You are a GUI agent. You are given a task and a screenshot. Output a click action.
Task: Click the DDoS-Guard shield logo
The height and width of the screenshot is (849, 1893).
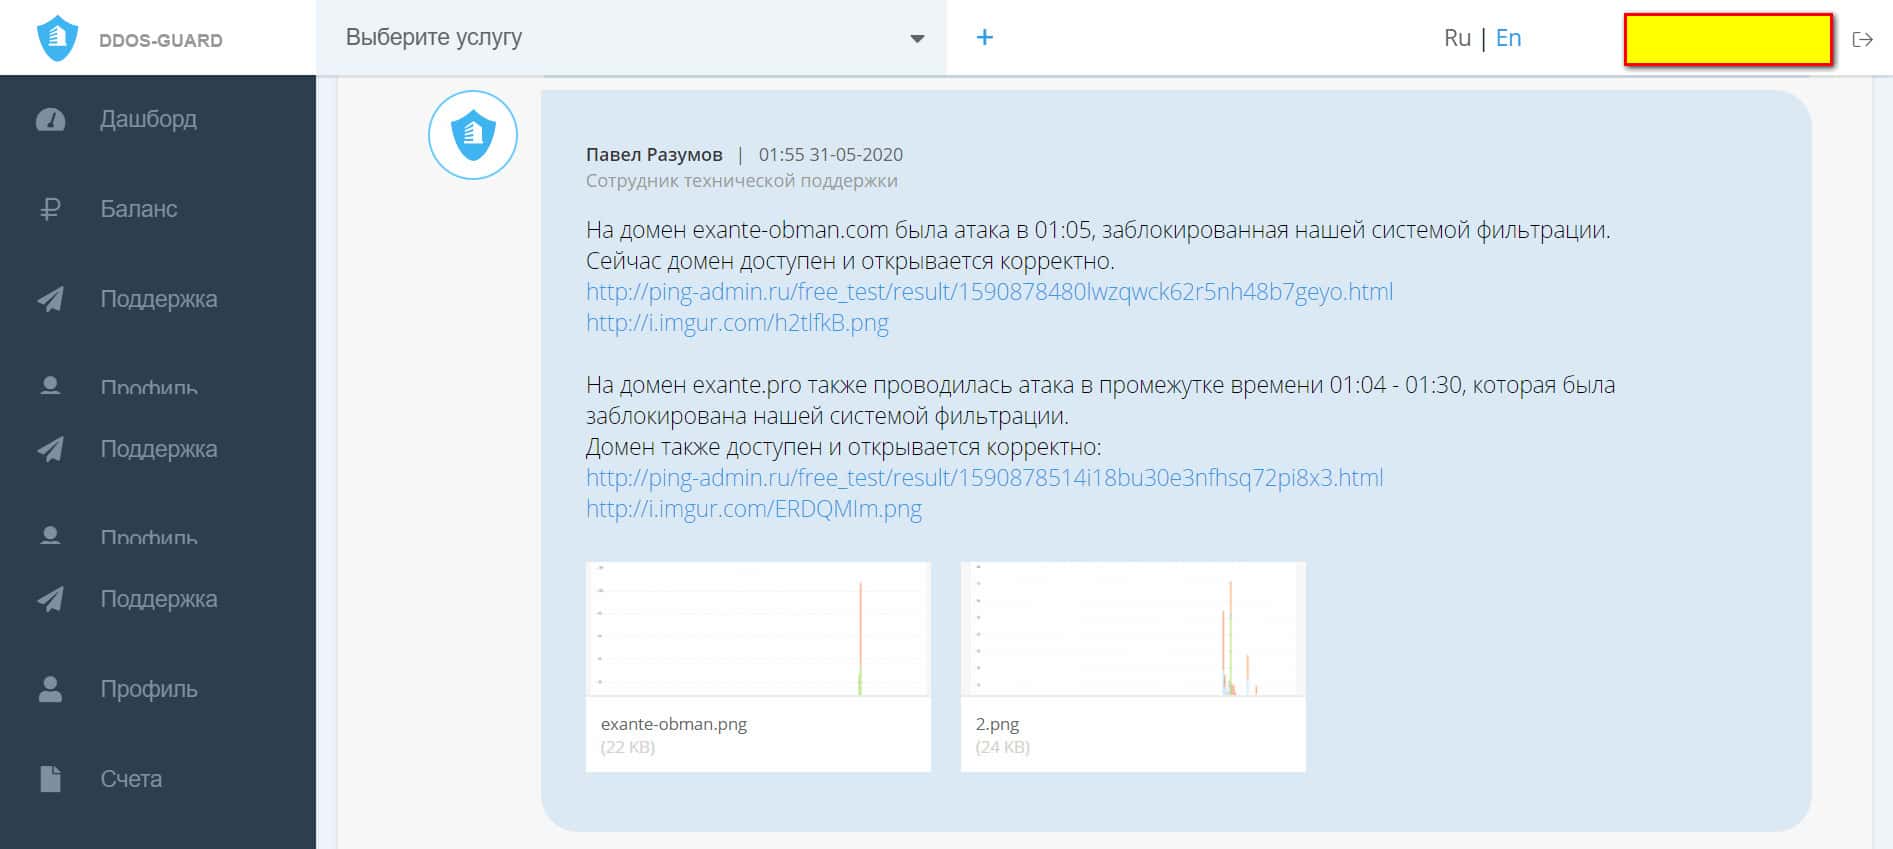point(57,39)
